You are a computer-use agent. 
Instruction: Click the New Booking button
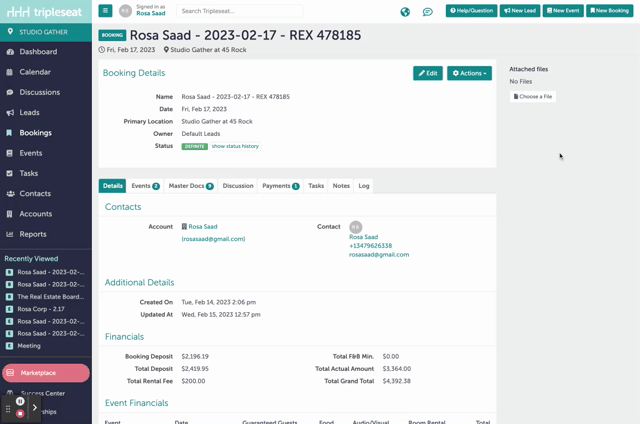[610, 11]
